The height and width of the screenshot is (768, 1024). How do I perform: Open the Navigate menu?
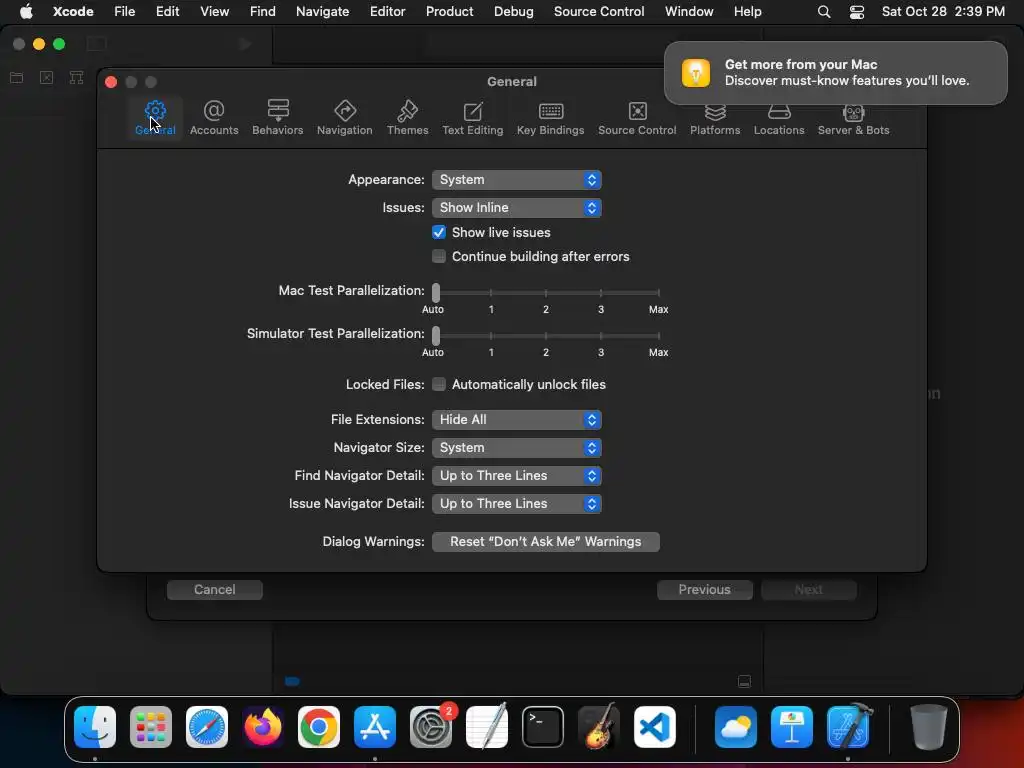[323, 12]
